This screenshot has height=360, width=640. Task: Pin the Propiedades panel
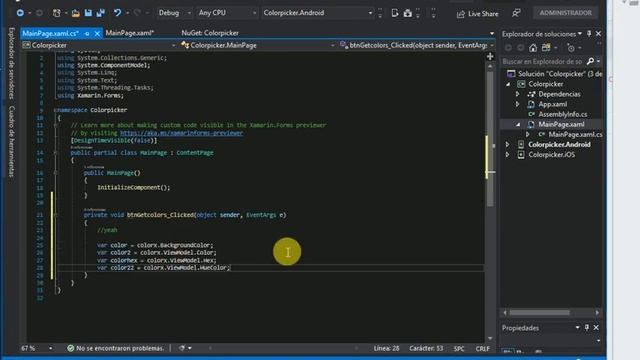pyautogui.click(x=587, y=327)
